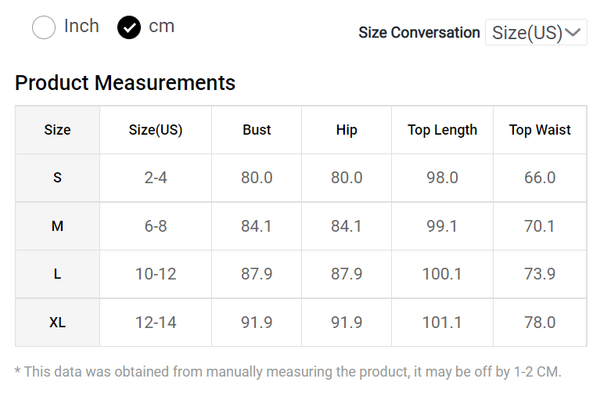Image resolution: width=600 pixels, height=393 pixels.
Task: Click the Hip column header
Action: 346,130
